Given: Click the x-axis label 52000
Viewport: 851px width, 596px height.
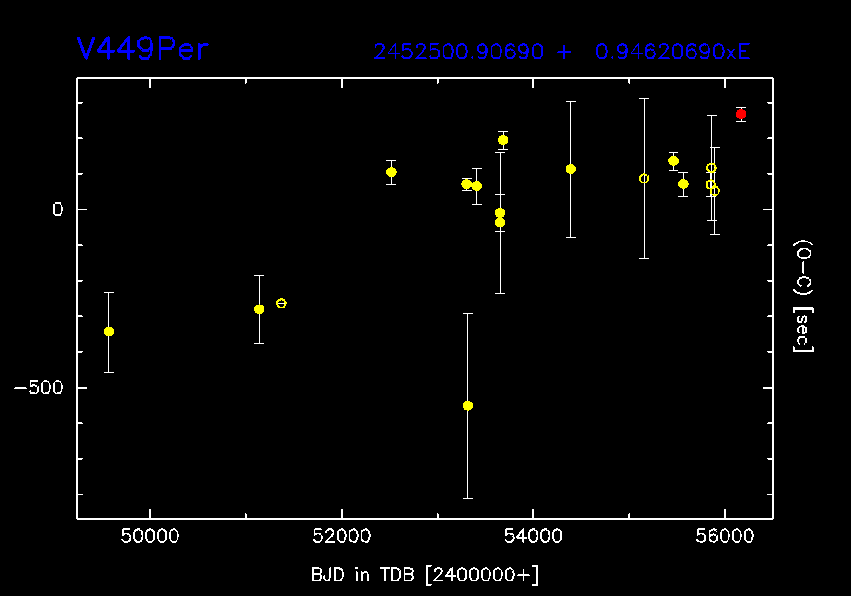Looking at the screenshot, I should (341, 537).
